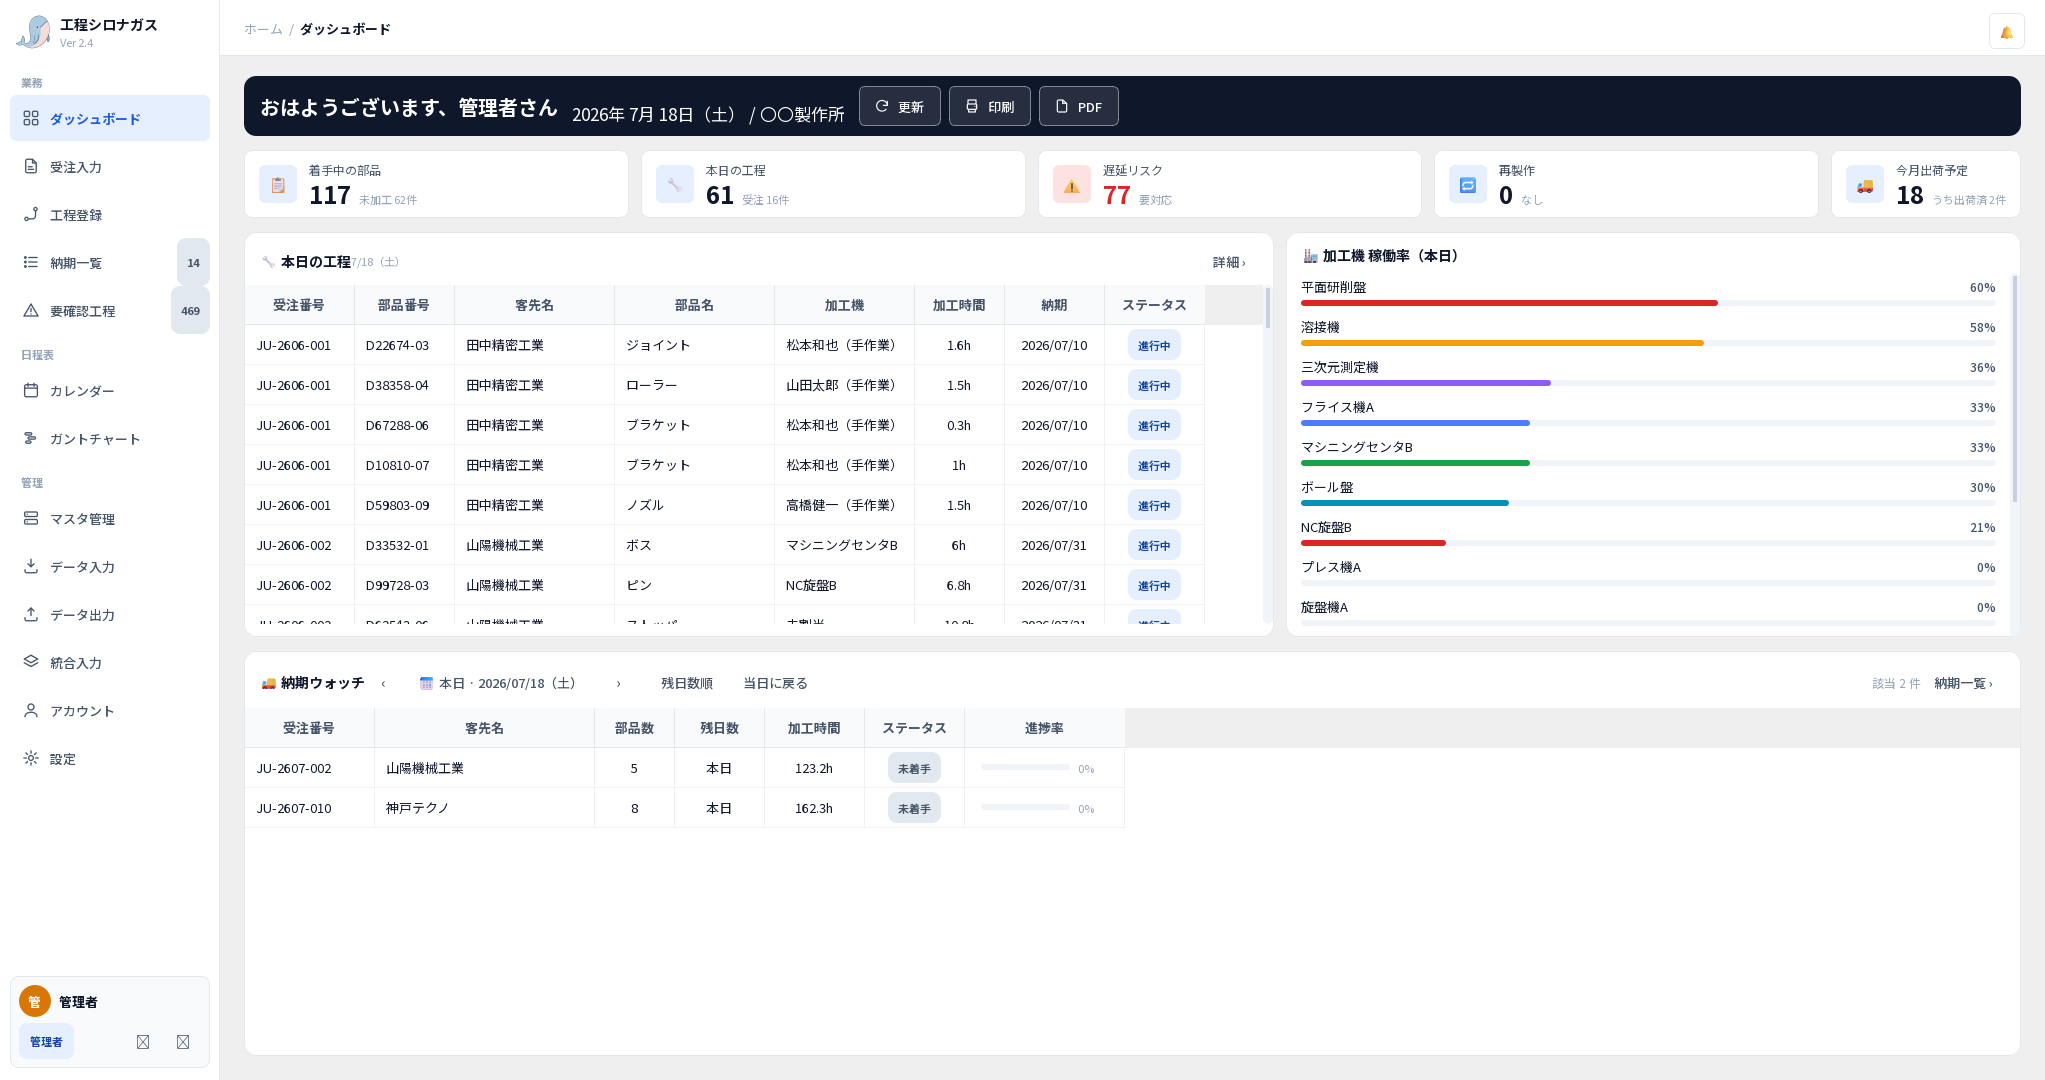Viewport: 2045px width, 1080px height.
Task: Go to previous day in 納期ウォッチ
Action: (383, 683)
